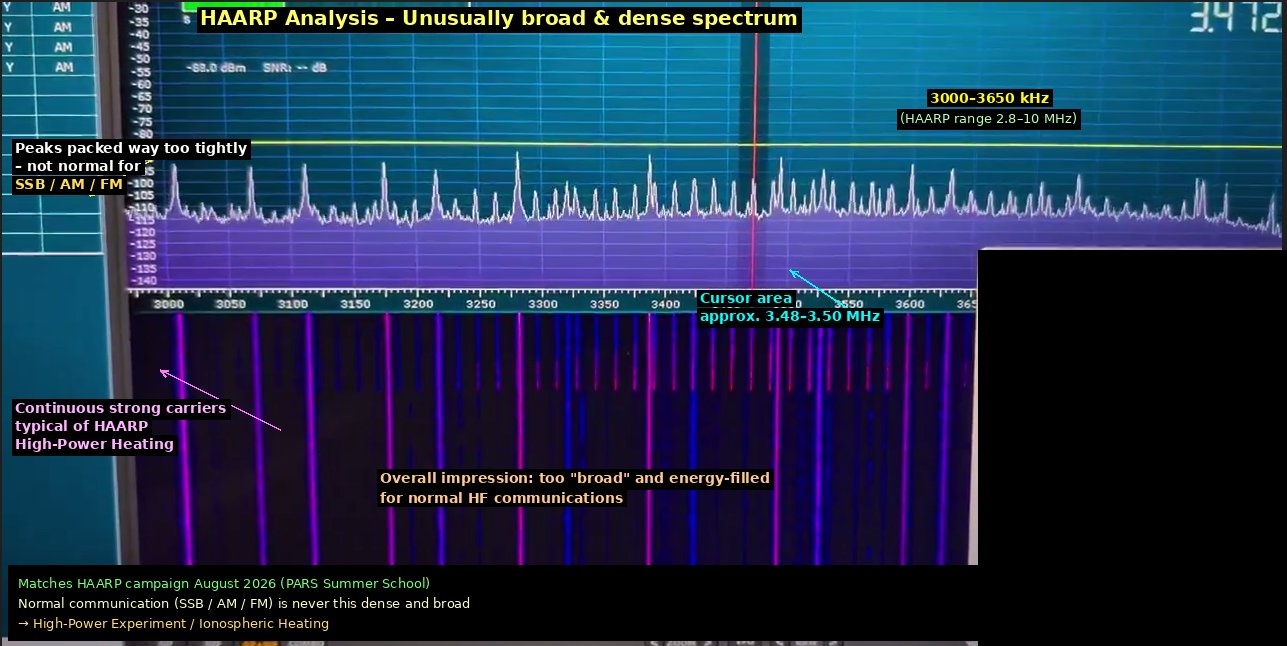The width and height of the screenshot is (1287, 646).
Task: Click the -65 label on the dB scale
Action: (139, 97)
